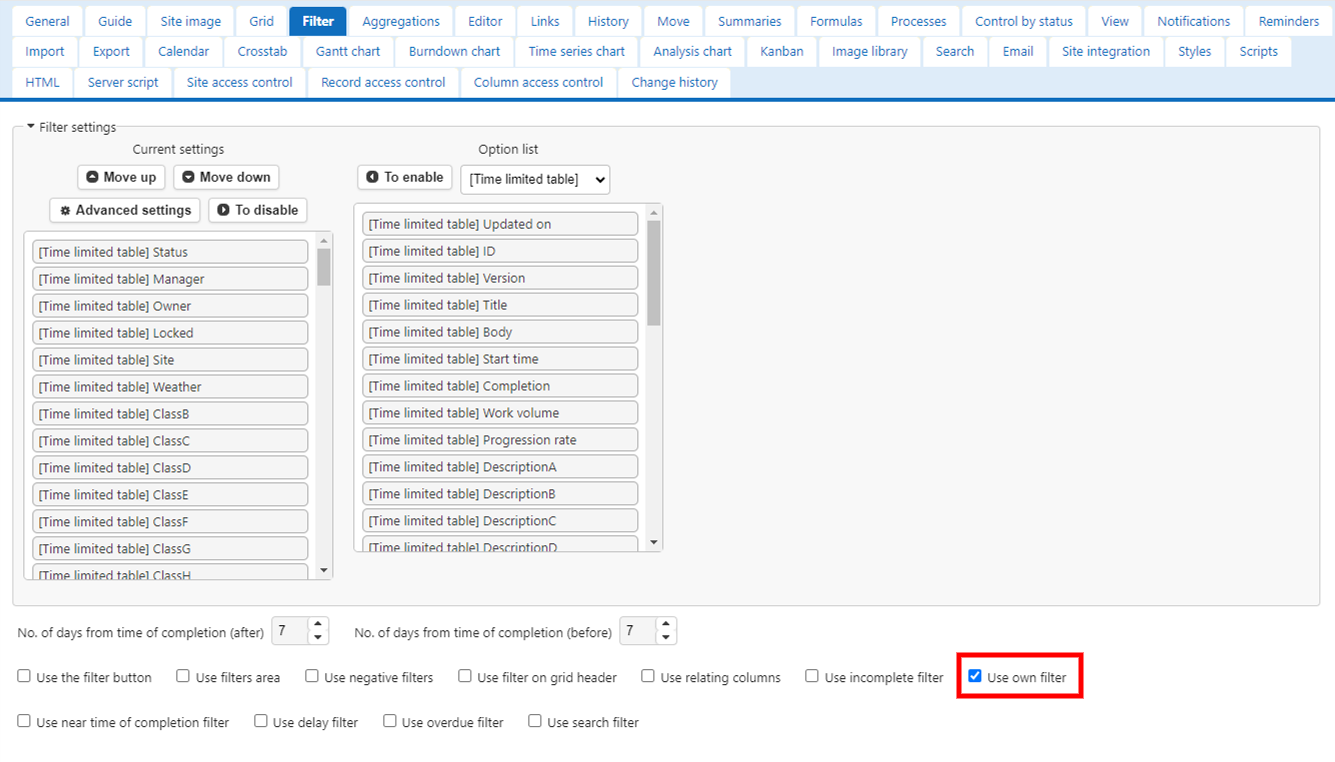
Task: Enable Use near time of completion filter
Action: [x=24, y=721]
